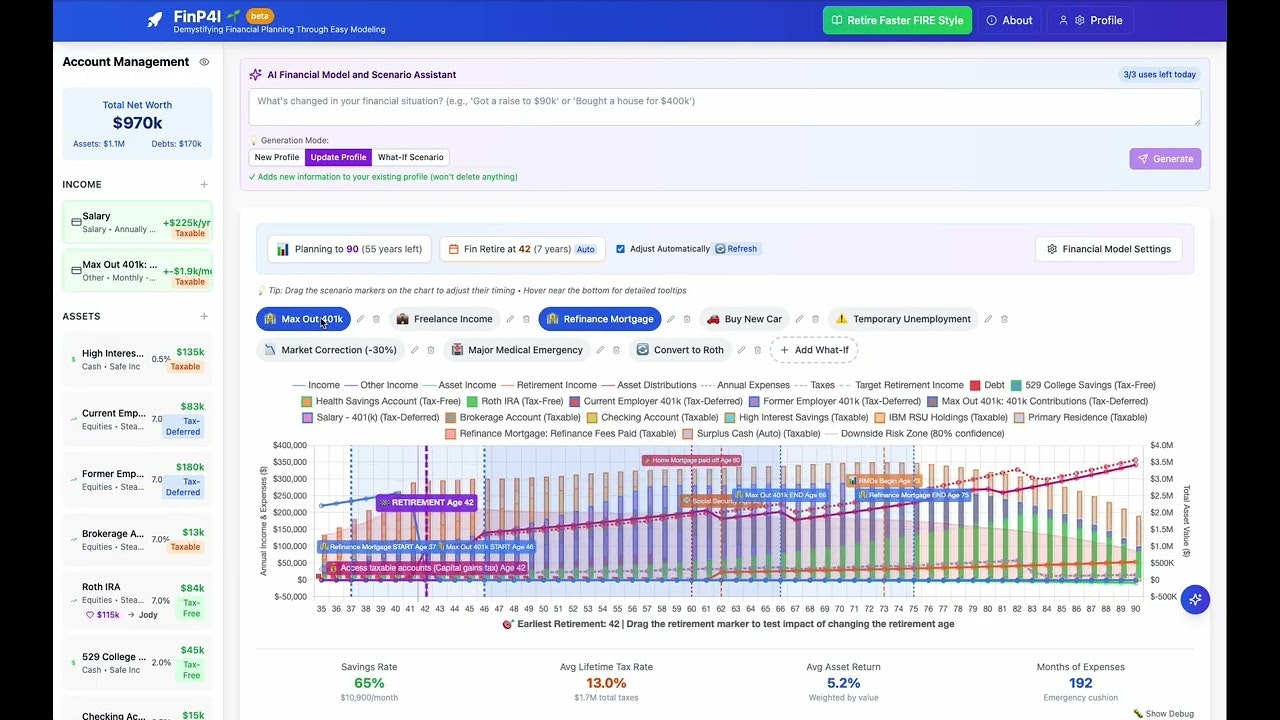Click the Generate button
The width and height of the screenshot is (1280, 720).
pos(1164,158)
